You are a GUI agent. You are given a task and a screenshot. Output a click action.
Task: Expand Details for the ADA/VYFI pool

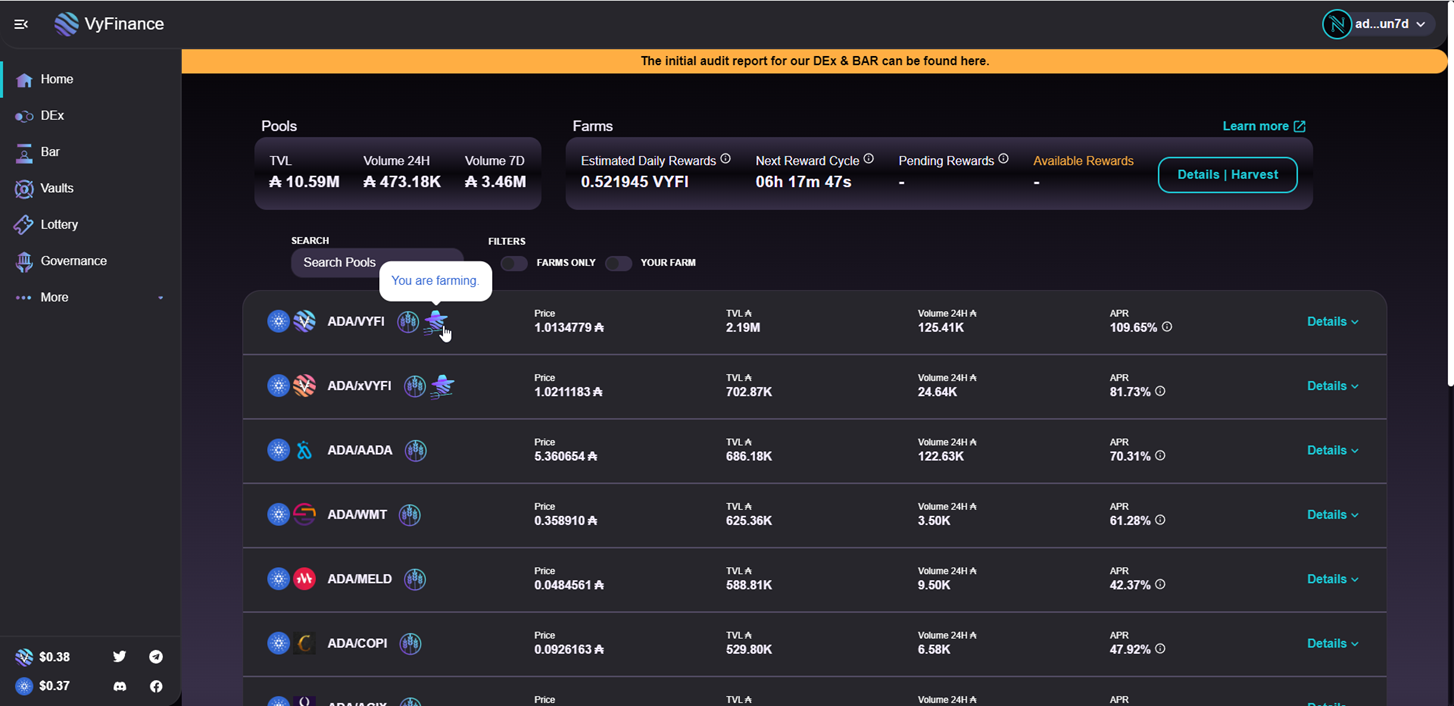1332,322
